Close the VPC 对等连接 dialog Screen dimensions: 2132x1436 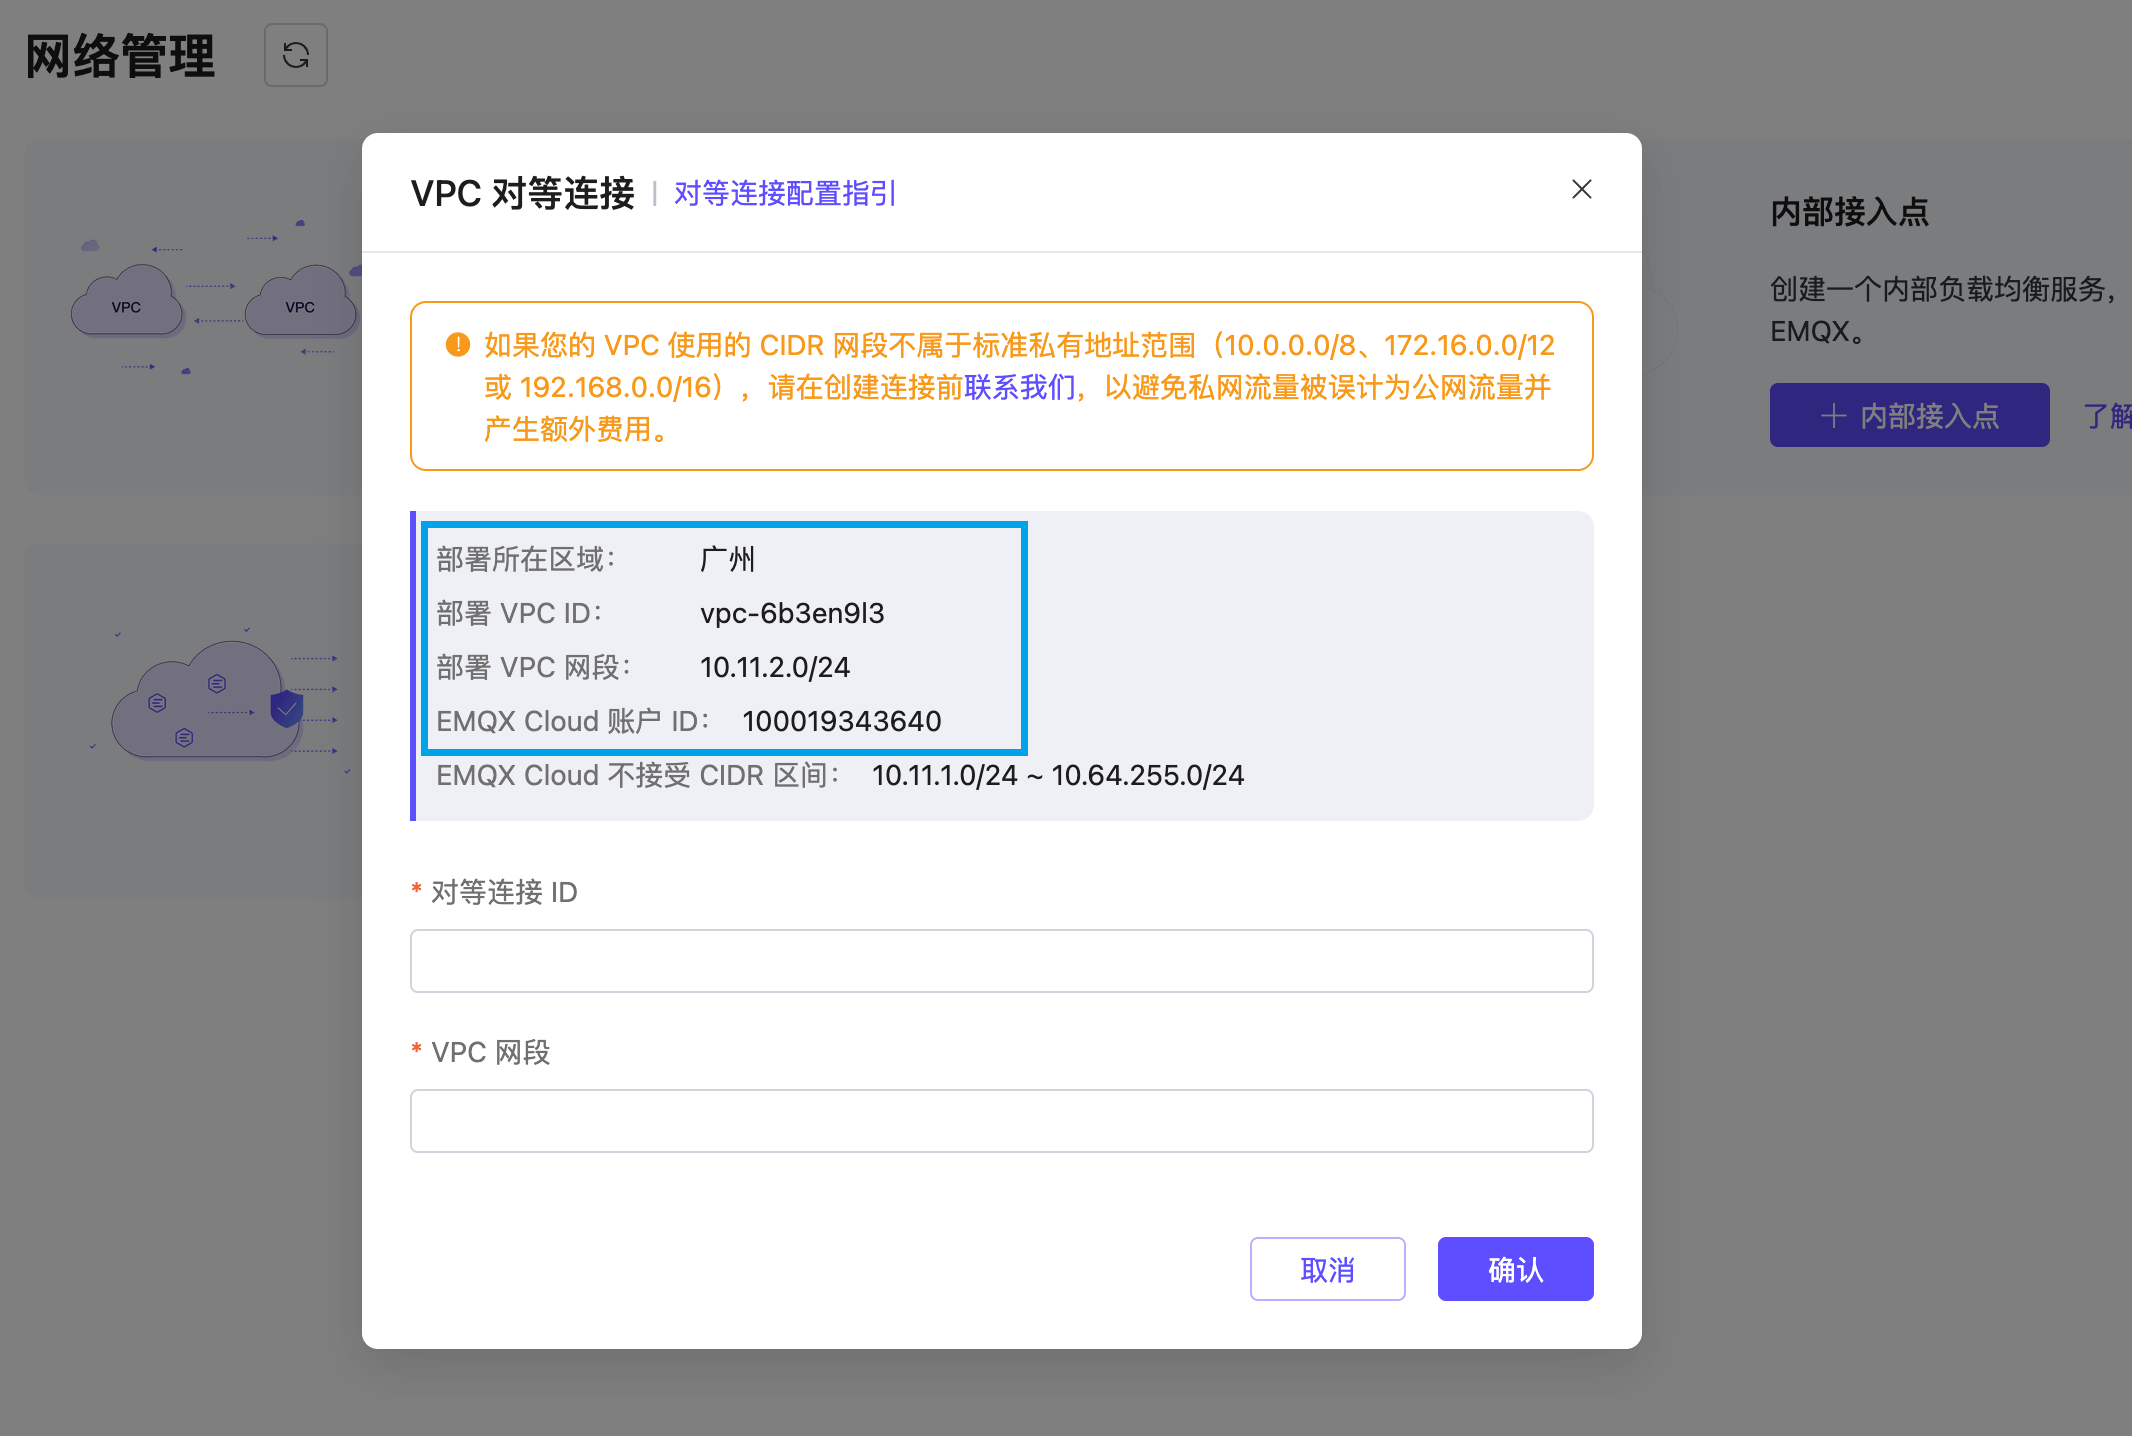[1581, 189]
